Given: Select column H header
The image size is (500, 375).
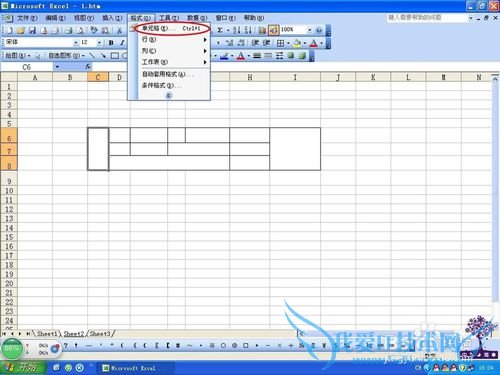Looking at the screenshot, I should point(250,77).
